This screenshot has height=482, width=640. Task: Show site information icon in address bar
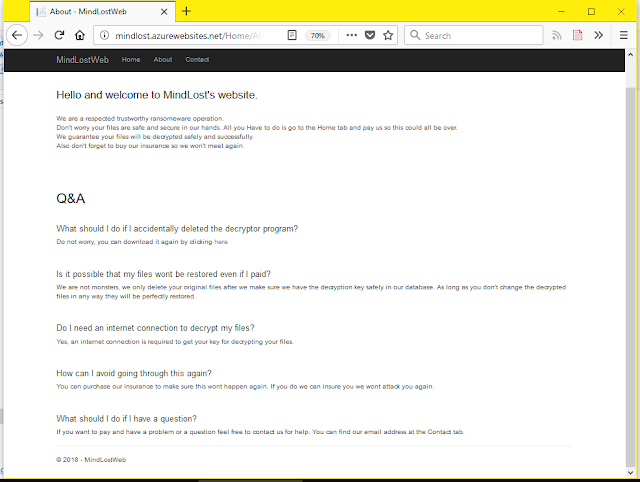pyautogui.click(x=104, y=36)
